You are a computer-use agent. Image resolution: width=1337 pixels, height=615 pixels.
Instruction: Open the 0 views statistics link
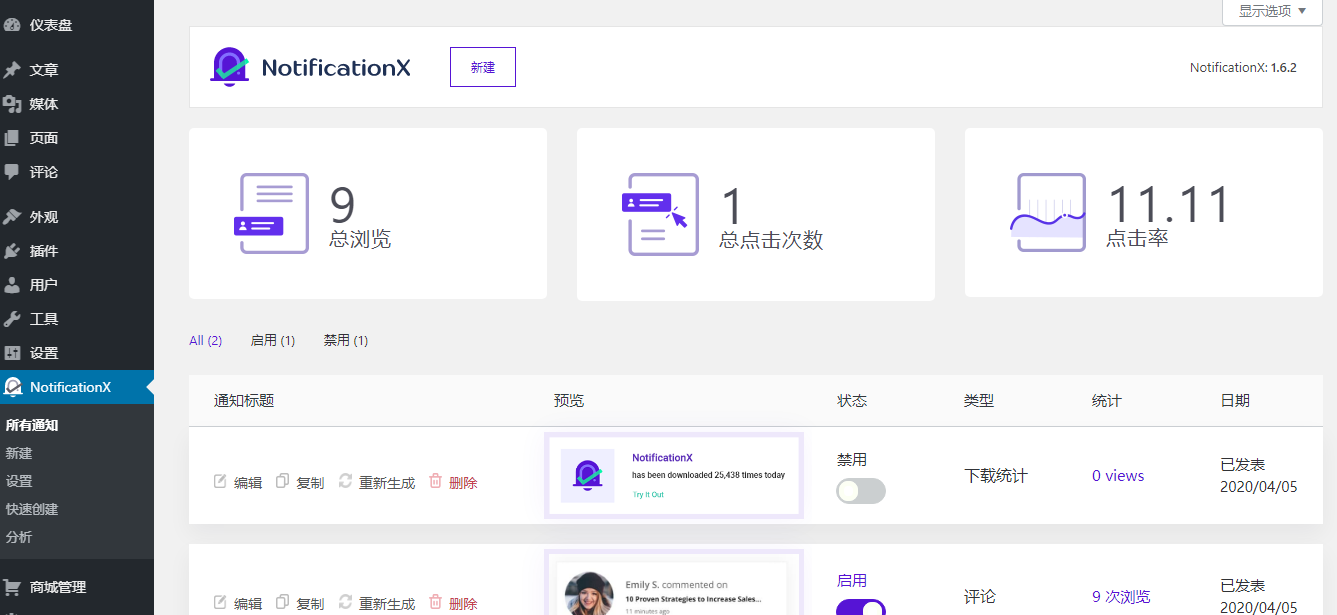[x=1118, y=476]
